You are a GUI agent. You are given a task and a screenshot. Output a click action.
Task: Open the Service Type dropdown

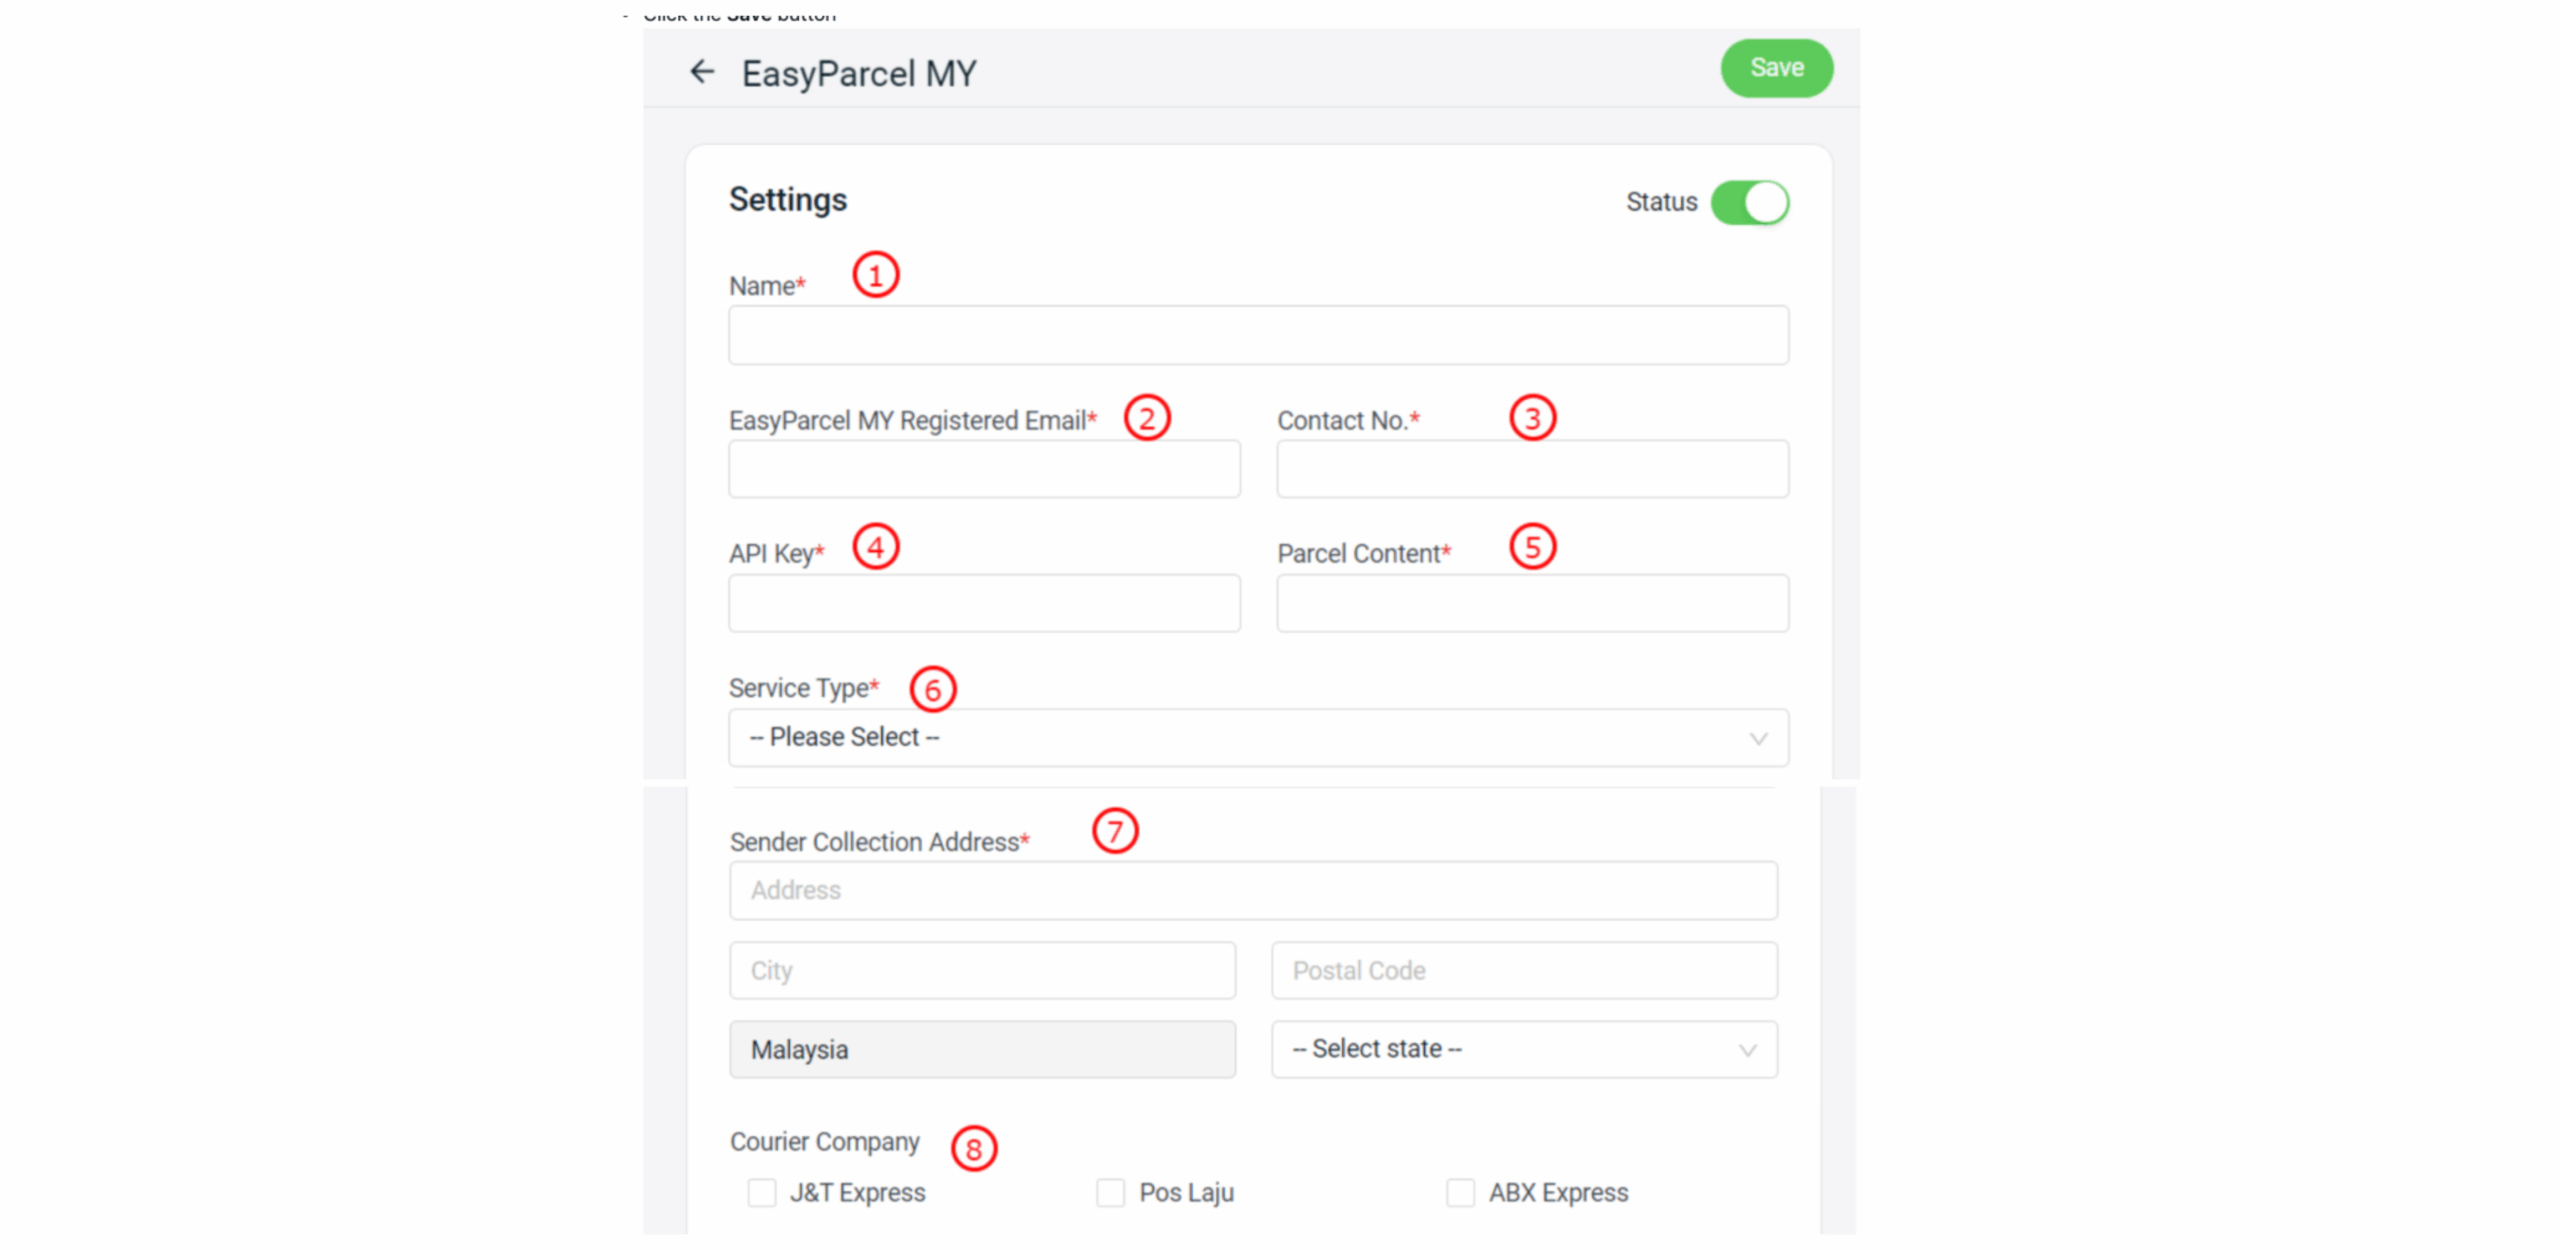pyautogui.click(x=1257, y=737)
